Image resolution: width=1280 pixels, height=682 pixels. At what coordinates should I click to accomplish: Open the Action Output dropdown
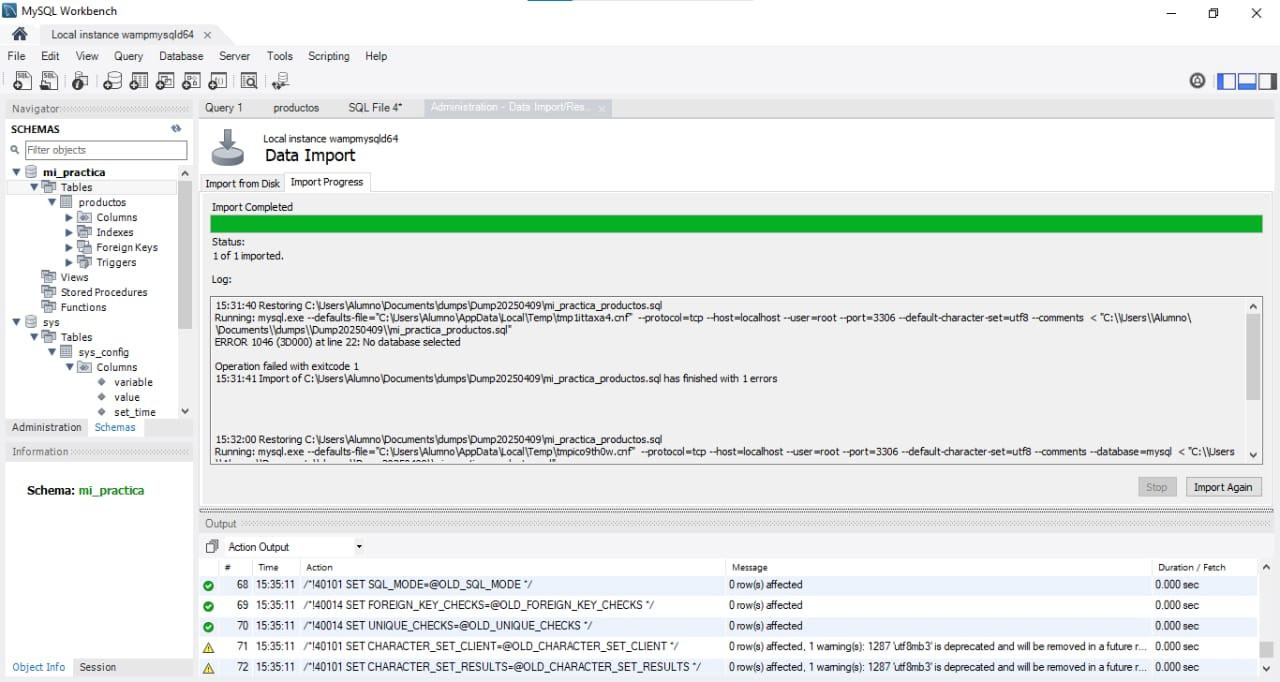[x=359, y=547]
